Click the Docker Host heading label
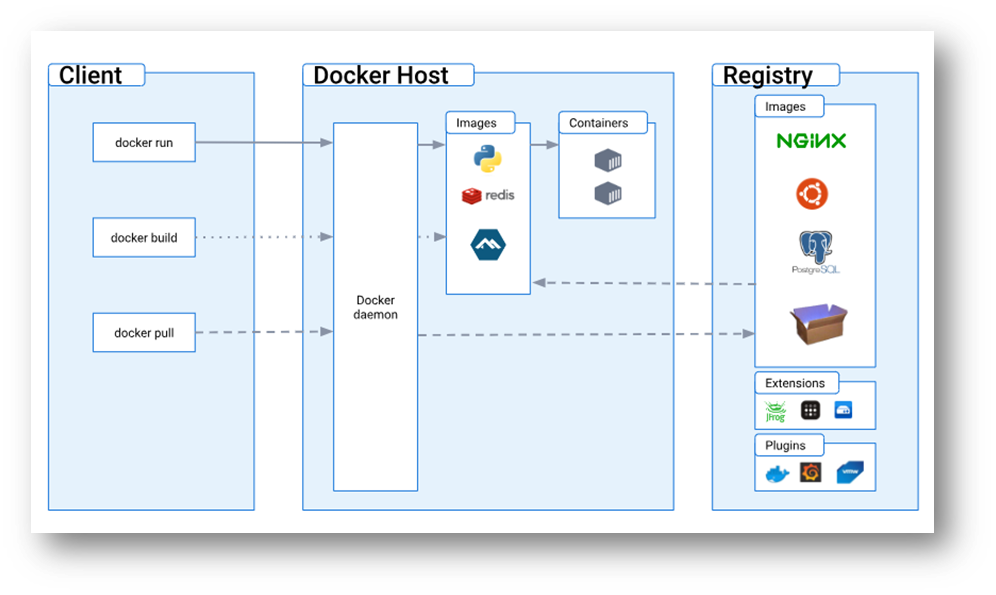The height and width of the screenshot is (595, 996). pyautogui.click(x=380, y=75)
